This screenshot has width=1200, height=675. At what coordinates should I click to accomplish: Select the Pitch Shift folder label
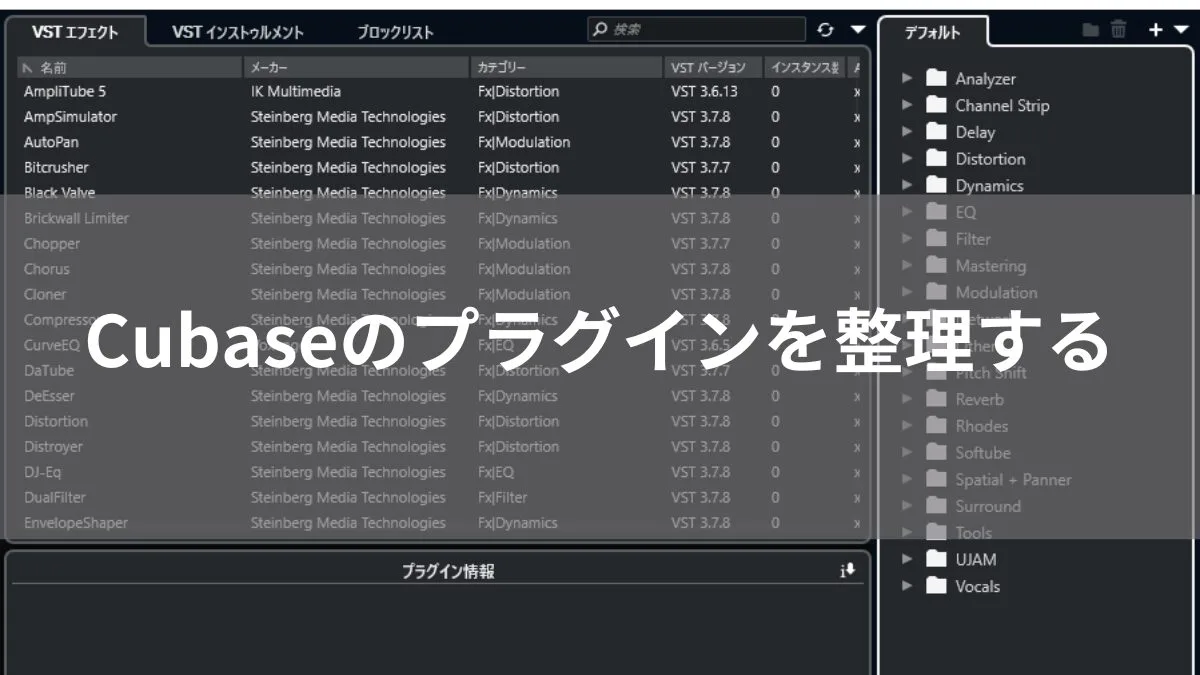991,373
